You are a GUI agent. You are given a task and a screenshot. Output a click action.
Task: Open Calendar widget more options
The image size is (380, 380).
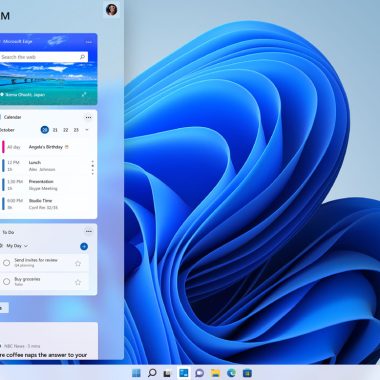pyautogui.click(x=88, y=117)
